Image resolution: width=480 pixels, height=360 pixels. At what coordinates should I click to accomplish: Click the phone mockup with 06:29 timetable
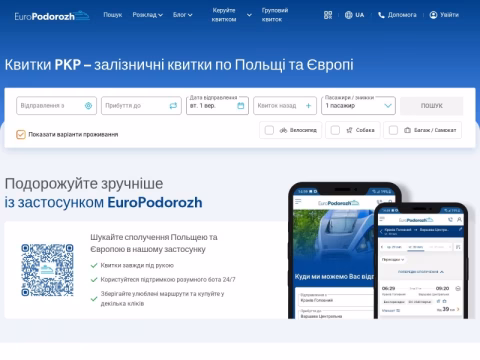tap(421, 261)
